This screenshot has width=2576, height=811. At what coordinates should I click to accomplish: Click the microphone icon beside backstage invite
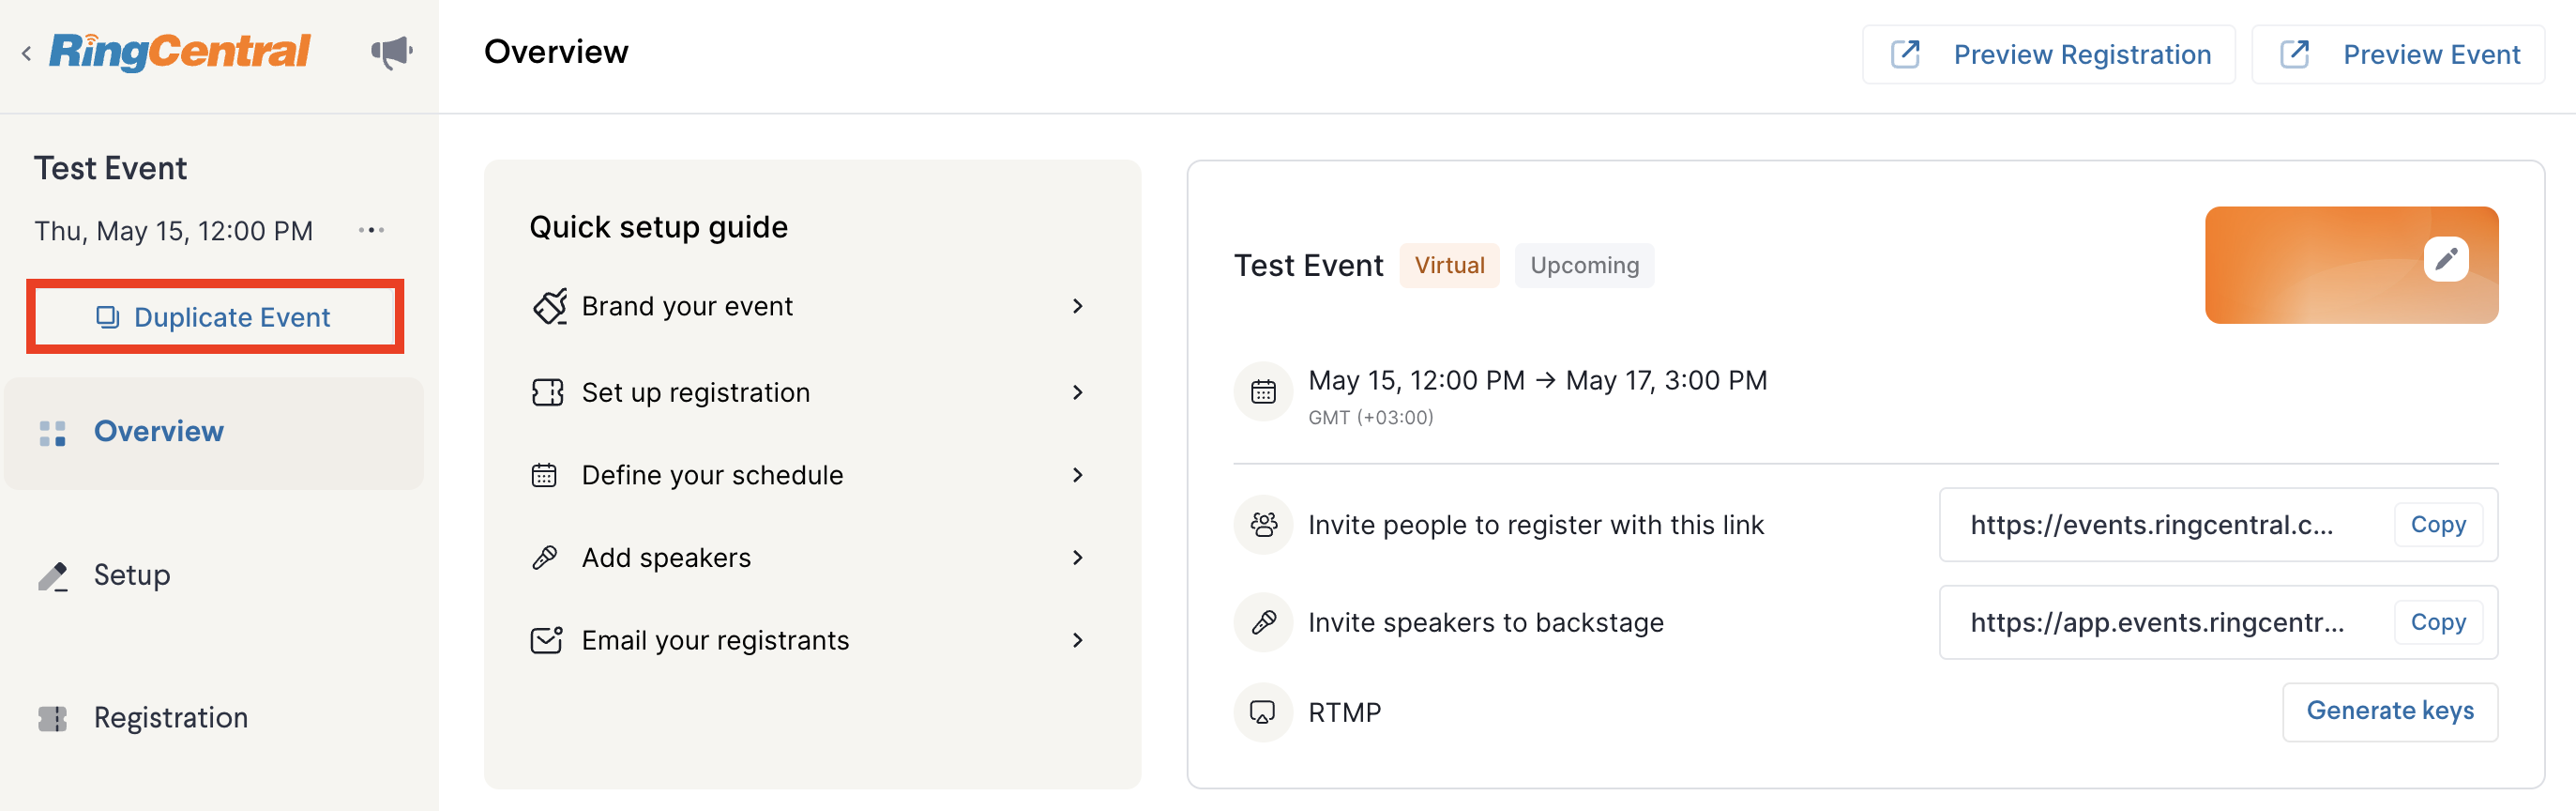(1263, 622)
